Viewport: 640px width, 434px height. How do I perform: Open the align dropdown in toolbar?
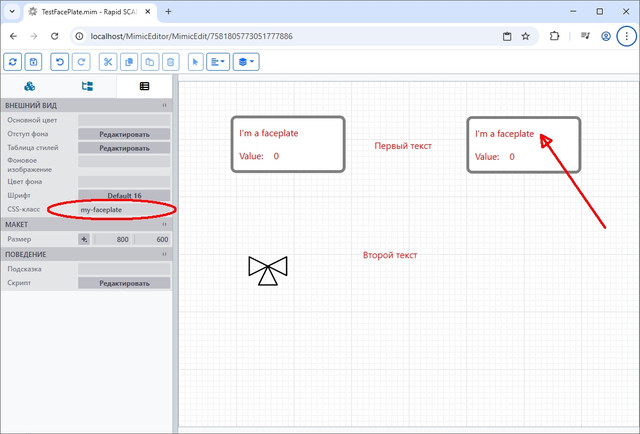point(218,62)
